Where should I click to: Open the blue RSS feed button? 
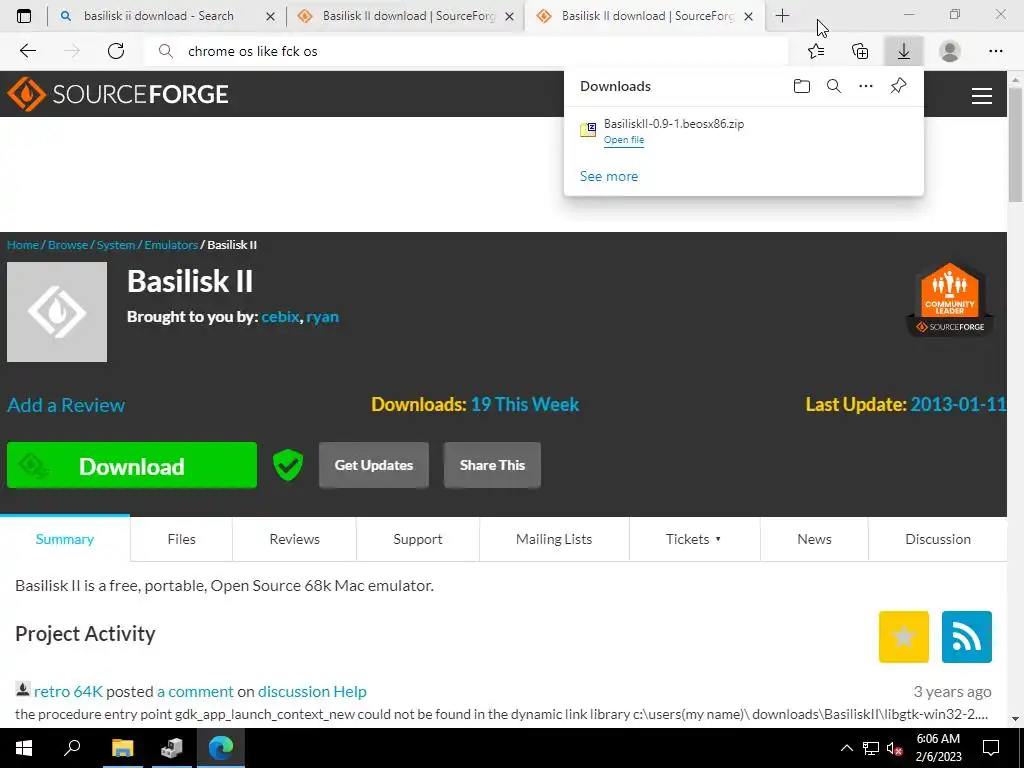point(967,637)
